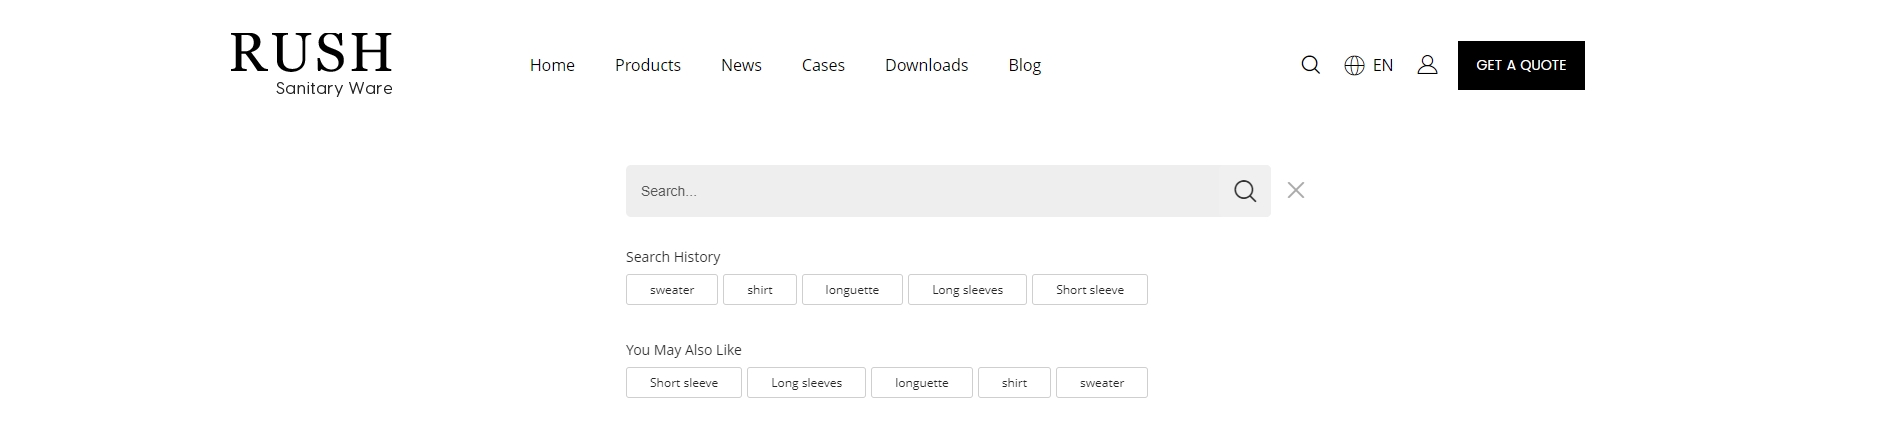1889x429 pixels.
Task: Pick 'Short sleeve' under You May Also Like
Action: tap(684, 383)
